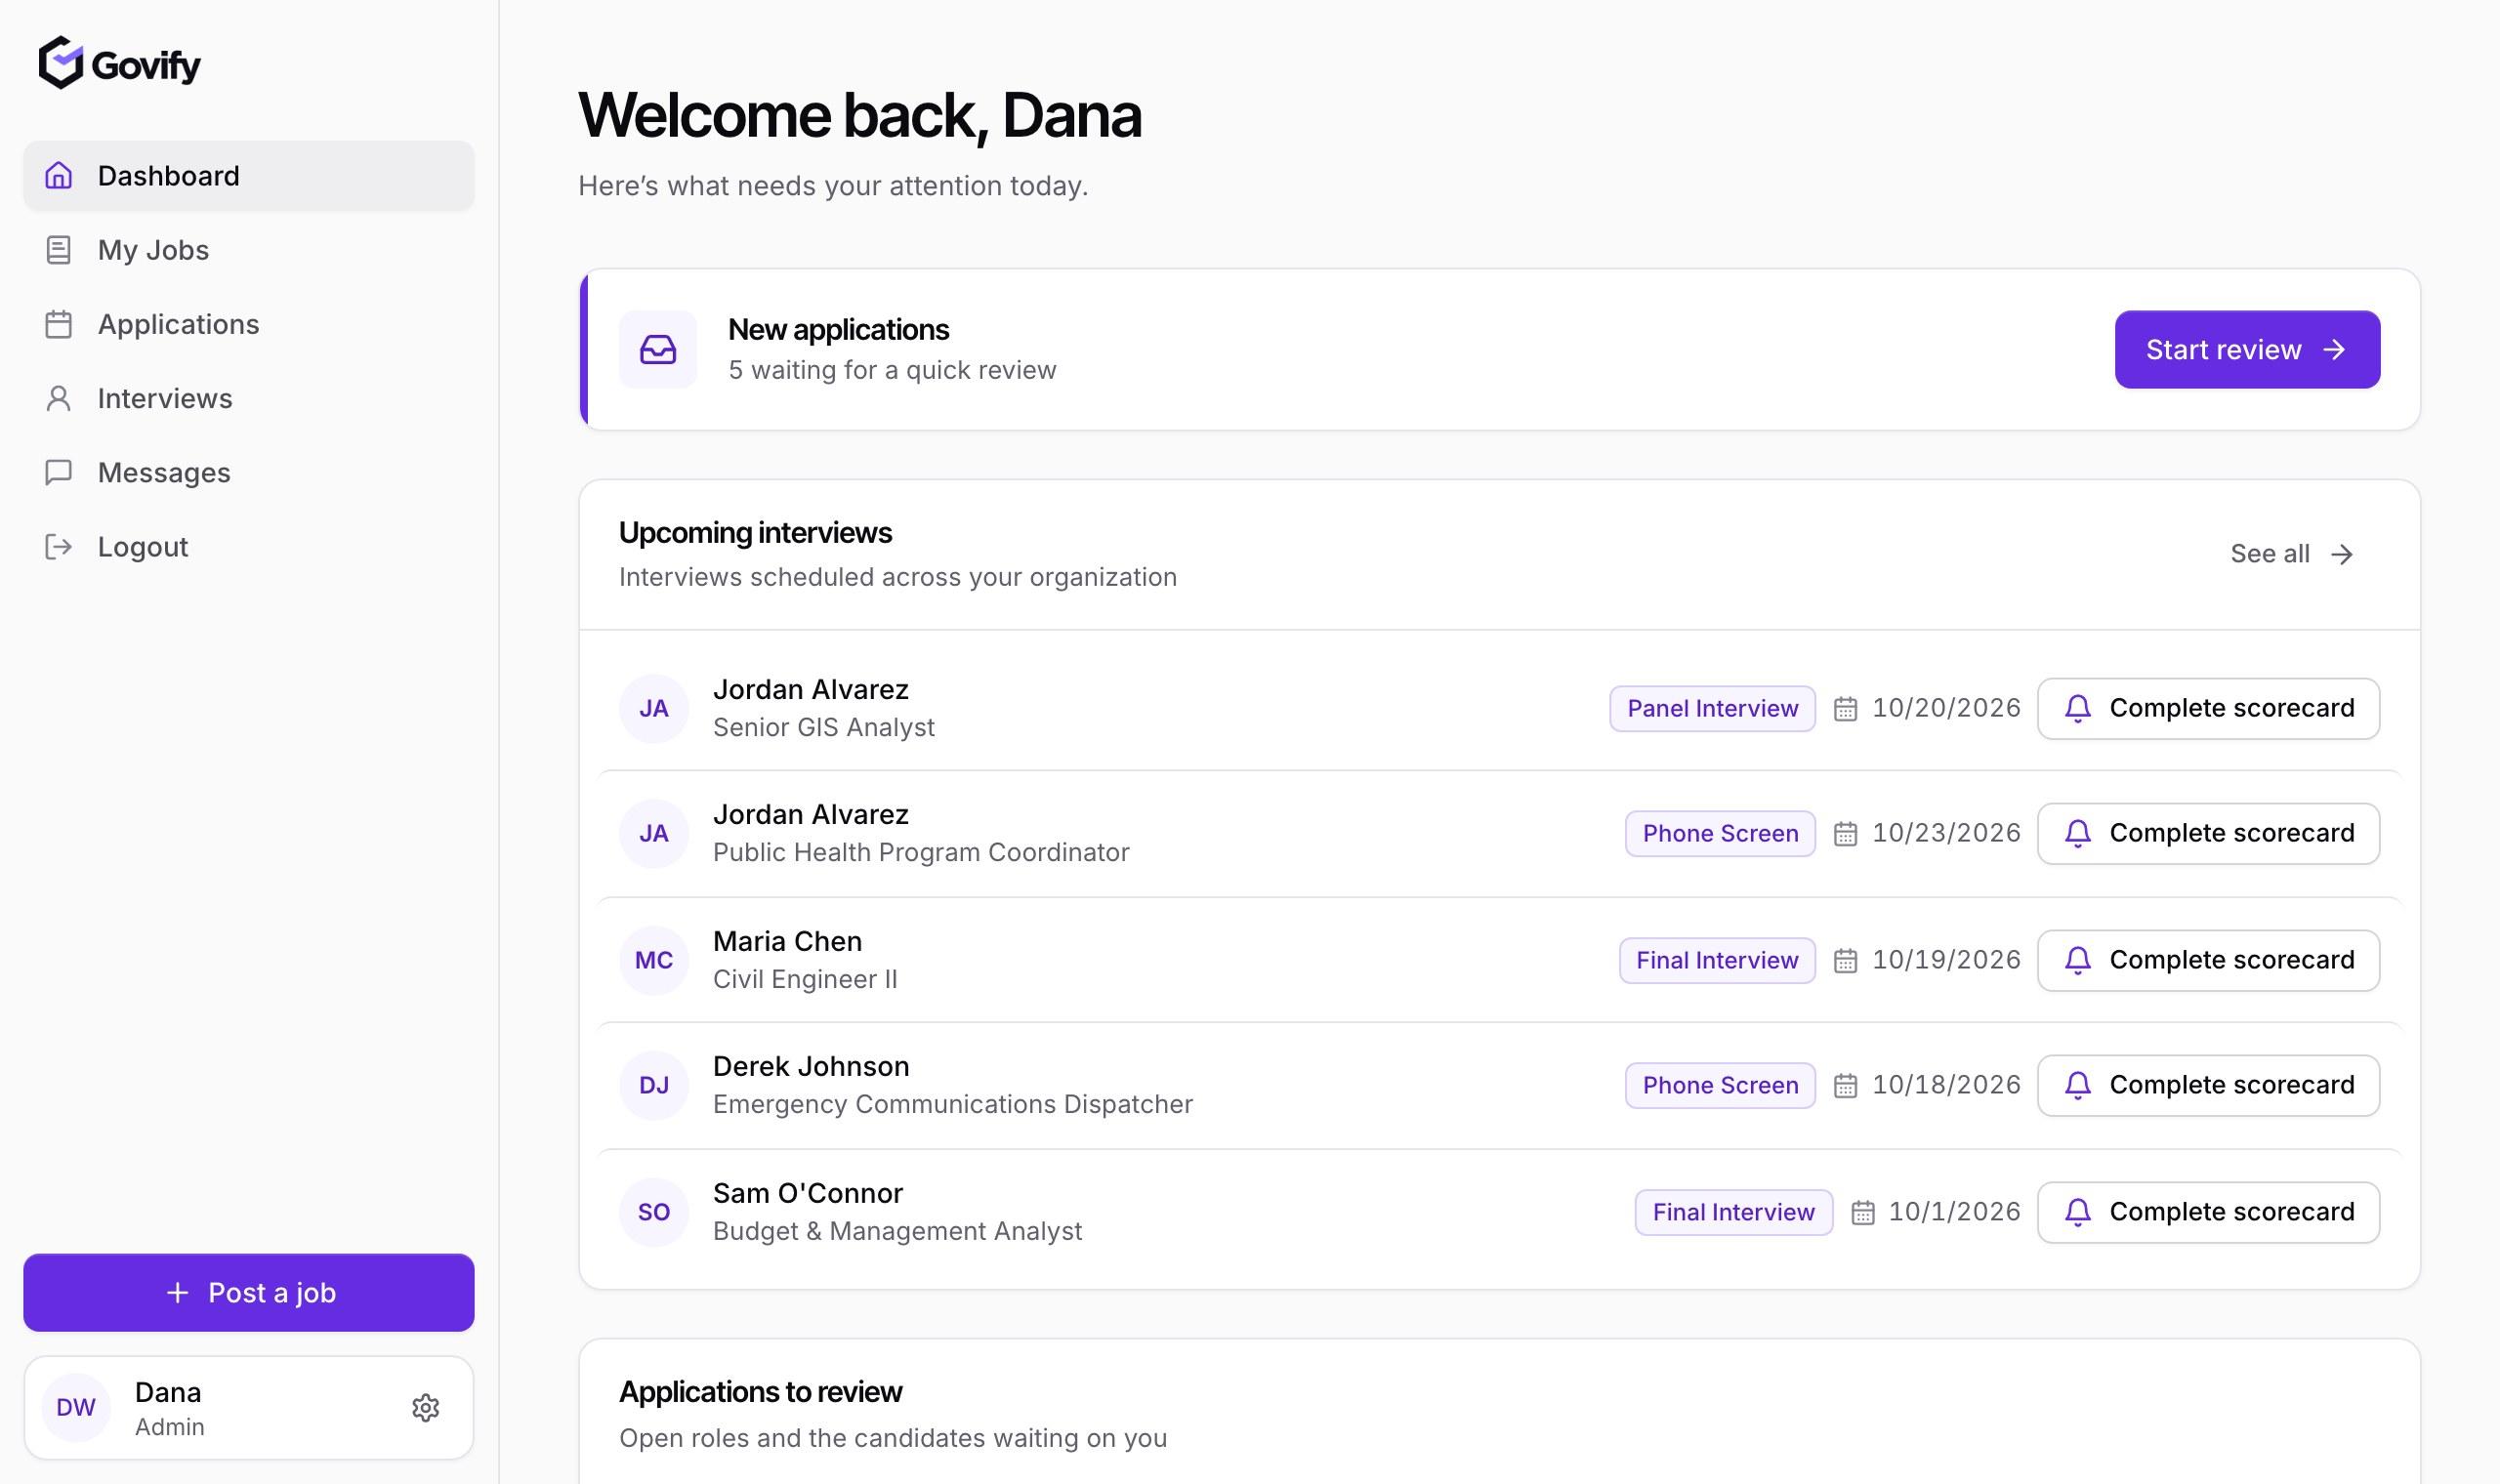The height and width of the screenshot is (1484, 2500).
Task: Click the date 10/23/2026
Action: pos(1946,833)
